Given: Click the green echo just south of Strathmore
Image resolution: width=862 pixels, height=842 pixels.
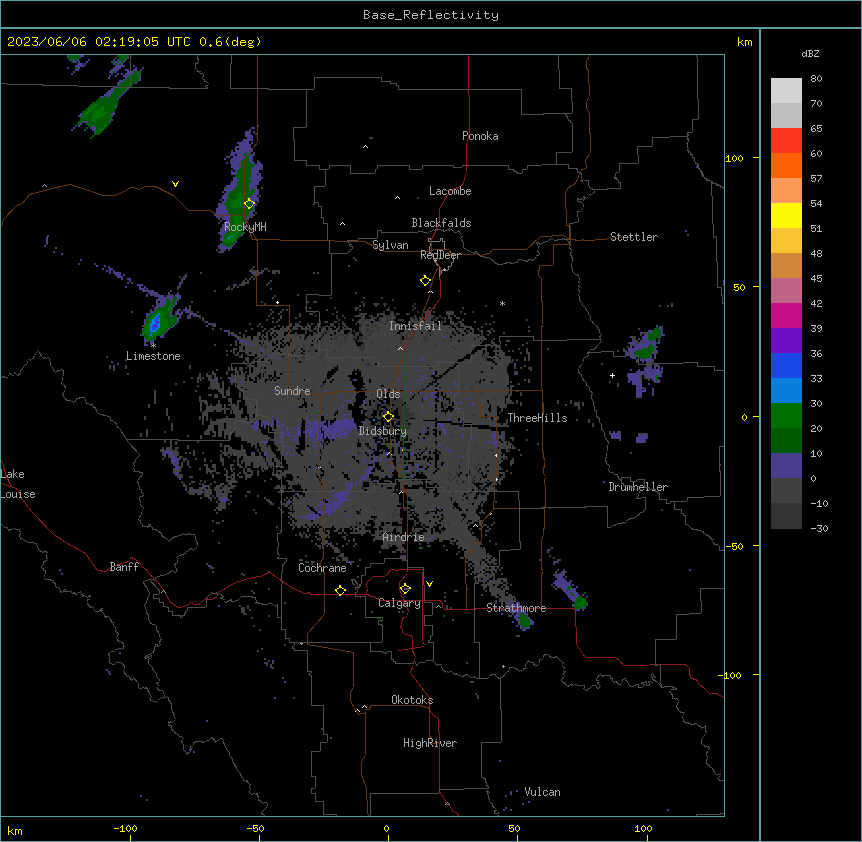Looking at the screenshot, I should tap(524, 621).
